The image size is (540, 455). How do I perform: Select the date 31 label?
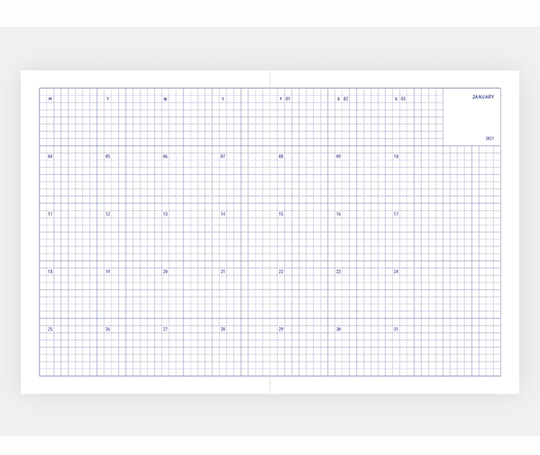(x=396, y=329)
